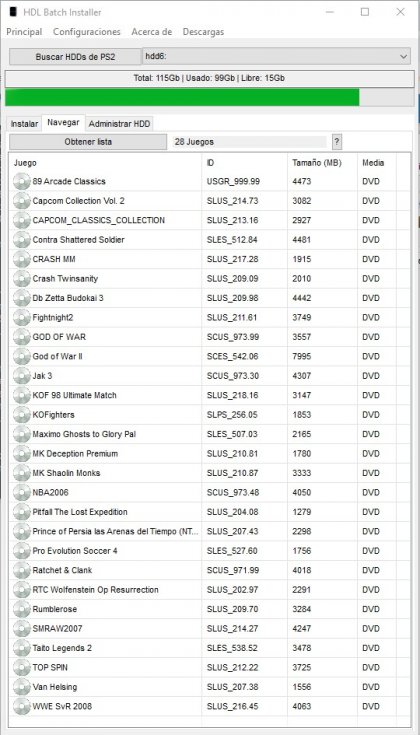
Task: Click the disc icon beside 89 Arcade Classics
Action: coord(22,181)
